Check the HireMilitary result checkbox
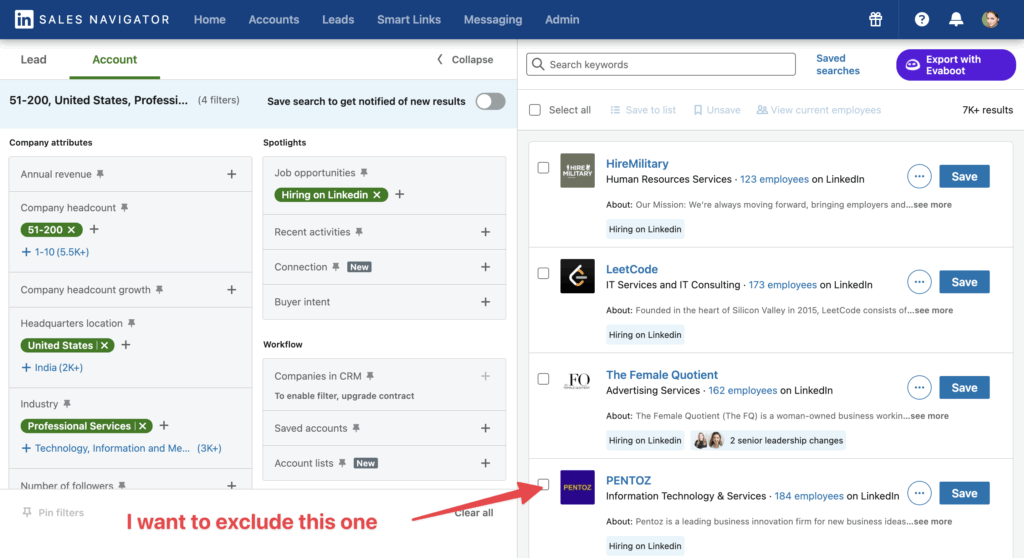Image resolution: width=1024 pixels, height=558 pixels. [543, 168]
